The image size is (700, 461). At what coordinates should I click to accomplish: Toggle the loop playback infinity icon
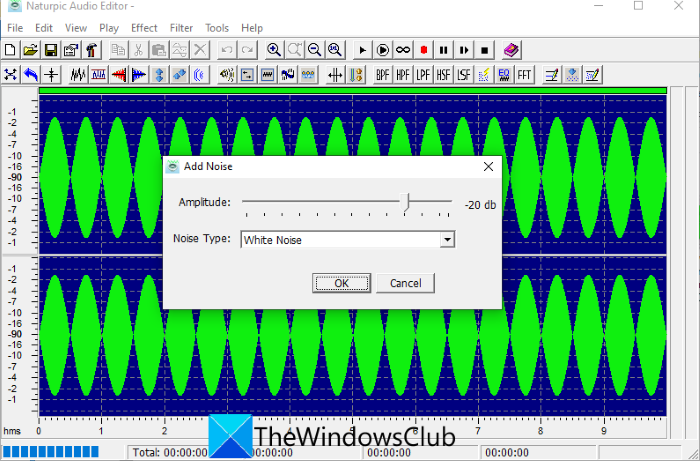tap(403, 50)
